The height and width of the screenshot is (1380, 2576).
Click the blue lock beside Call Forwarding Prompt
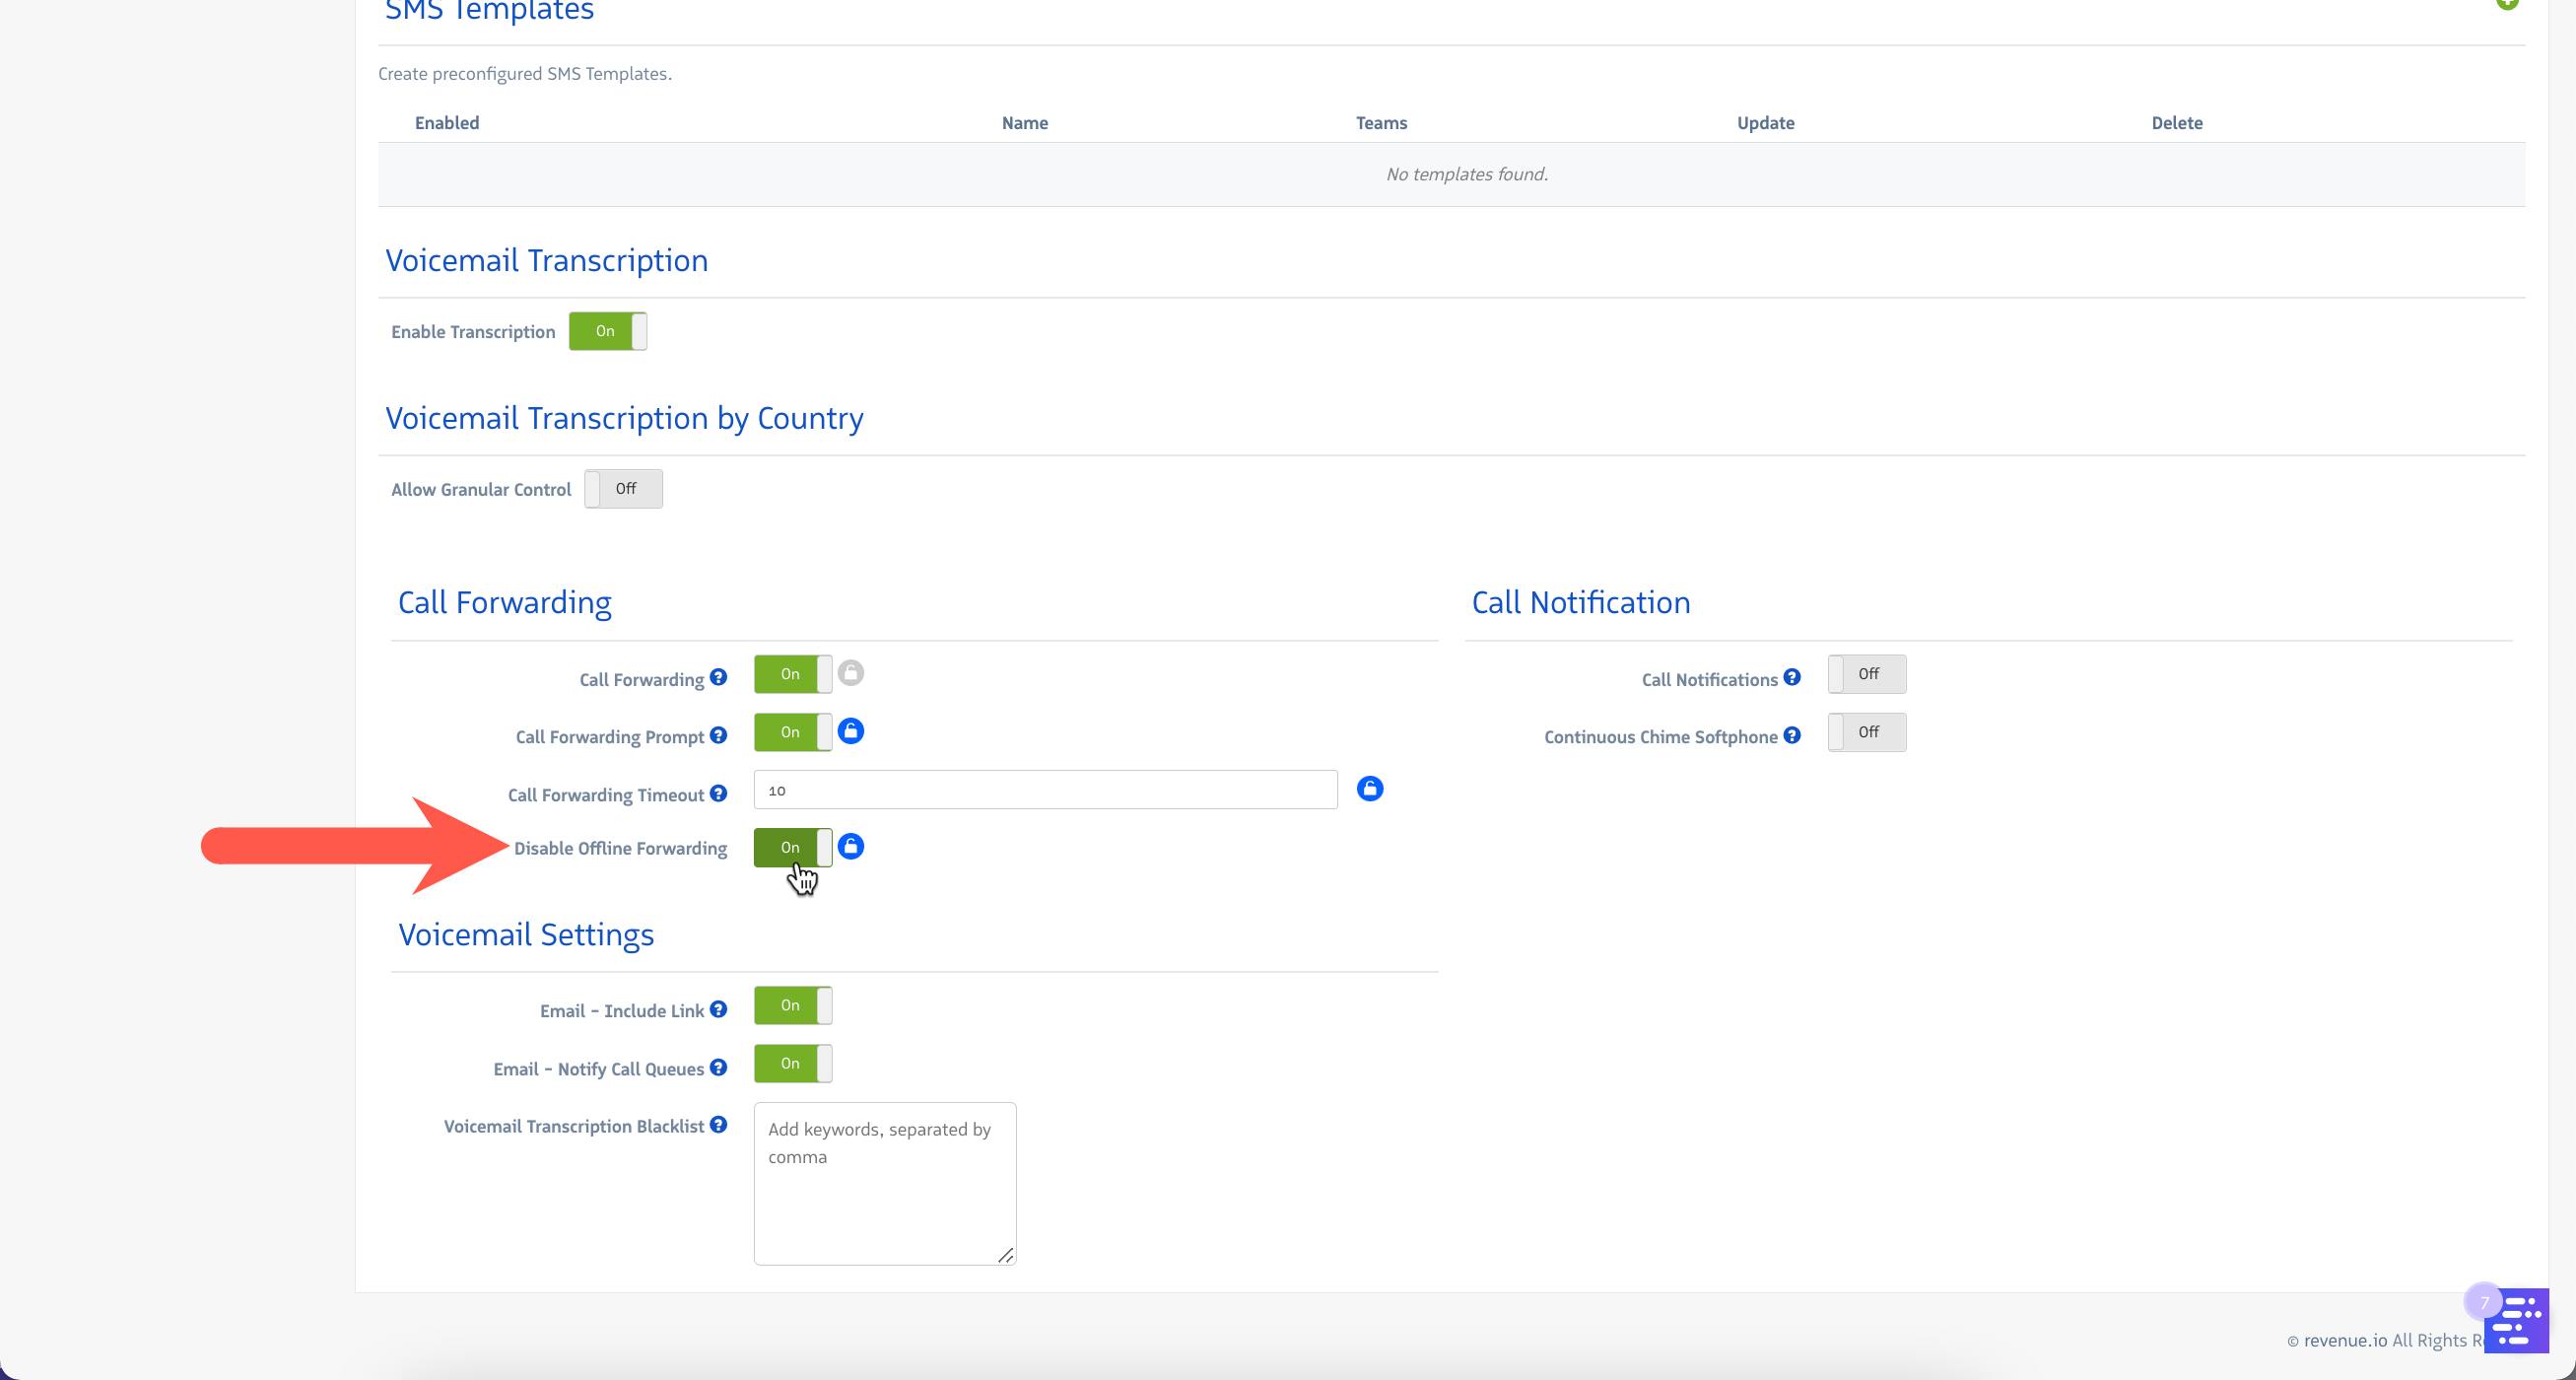pyautogui.click(x=850, y=731)
